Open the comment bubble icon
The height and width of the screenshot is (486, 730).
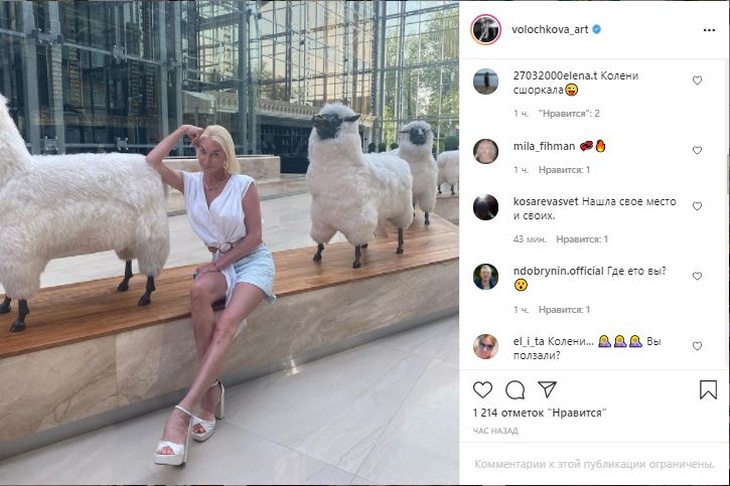pos(515,390)
